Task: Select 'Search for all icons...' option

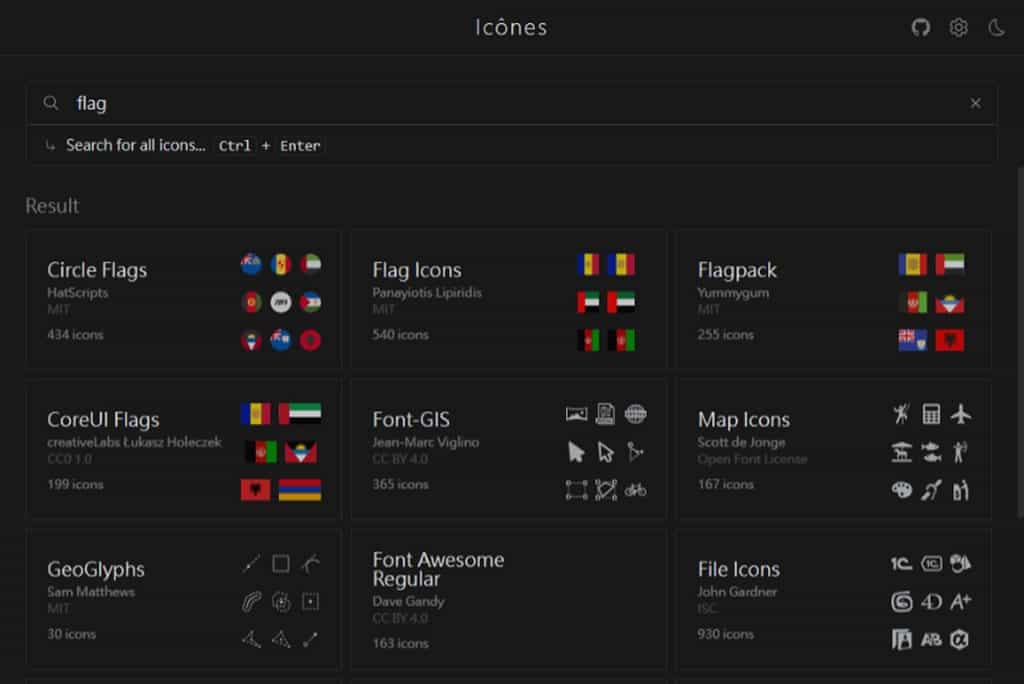Action: click(511, 145)
